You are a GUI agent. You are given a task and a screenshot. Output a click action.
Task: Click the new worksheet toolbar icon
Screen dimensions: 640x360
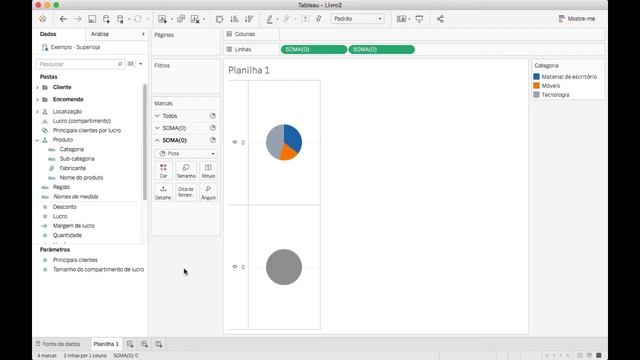162,19
